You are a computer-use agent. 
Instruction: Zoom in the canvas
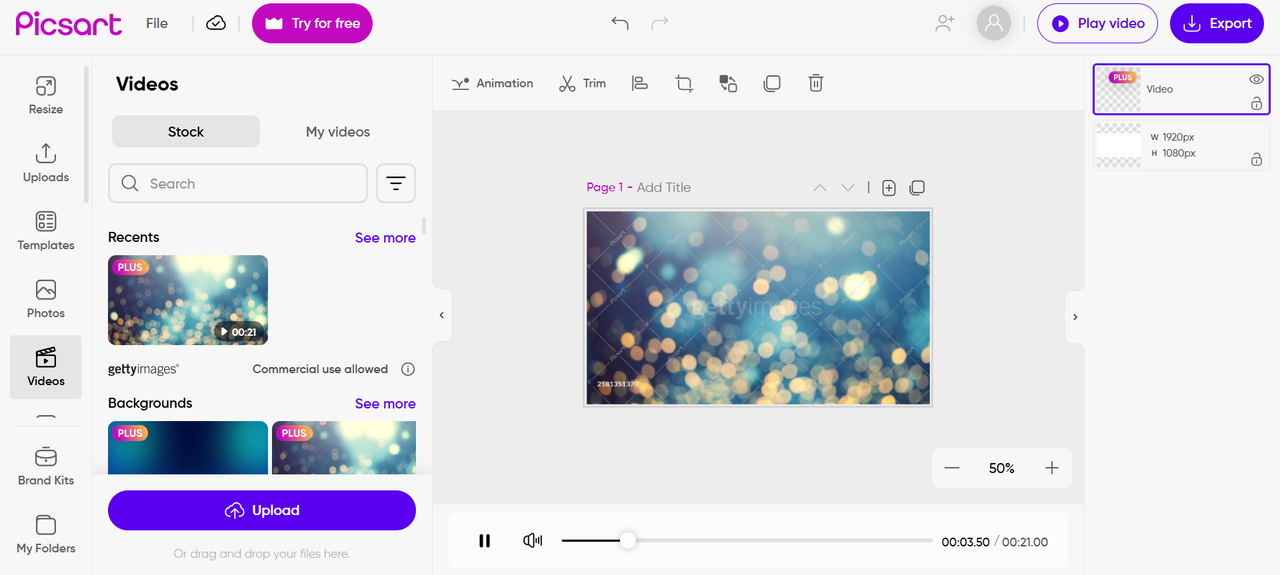(x=1052, y=468)
